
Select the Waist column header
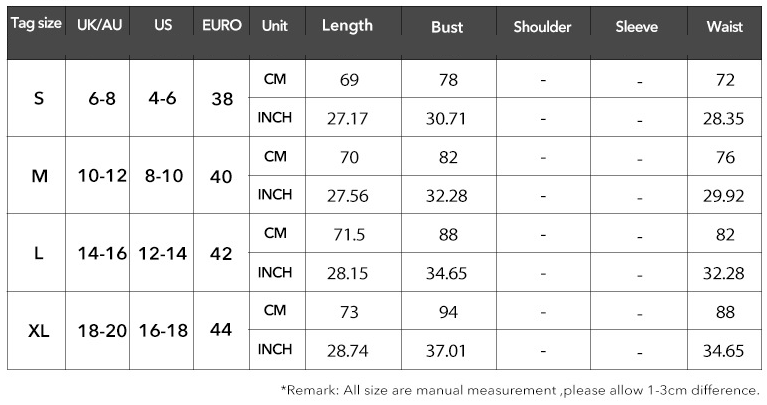[x=724, y=27]
